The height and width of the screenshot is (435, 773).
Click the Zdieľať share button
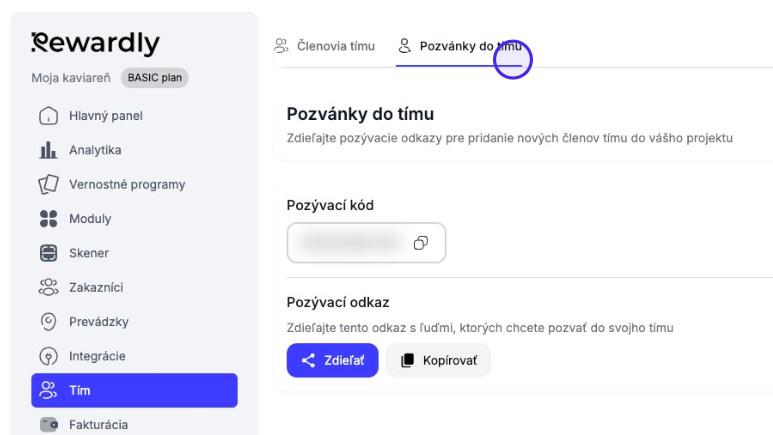332,361
